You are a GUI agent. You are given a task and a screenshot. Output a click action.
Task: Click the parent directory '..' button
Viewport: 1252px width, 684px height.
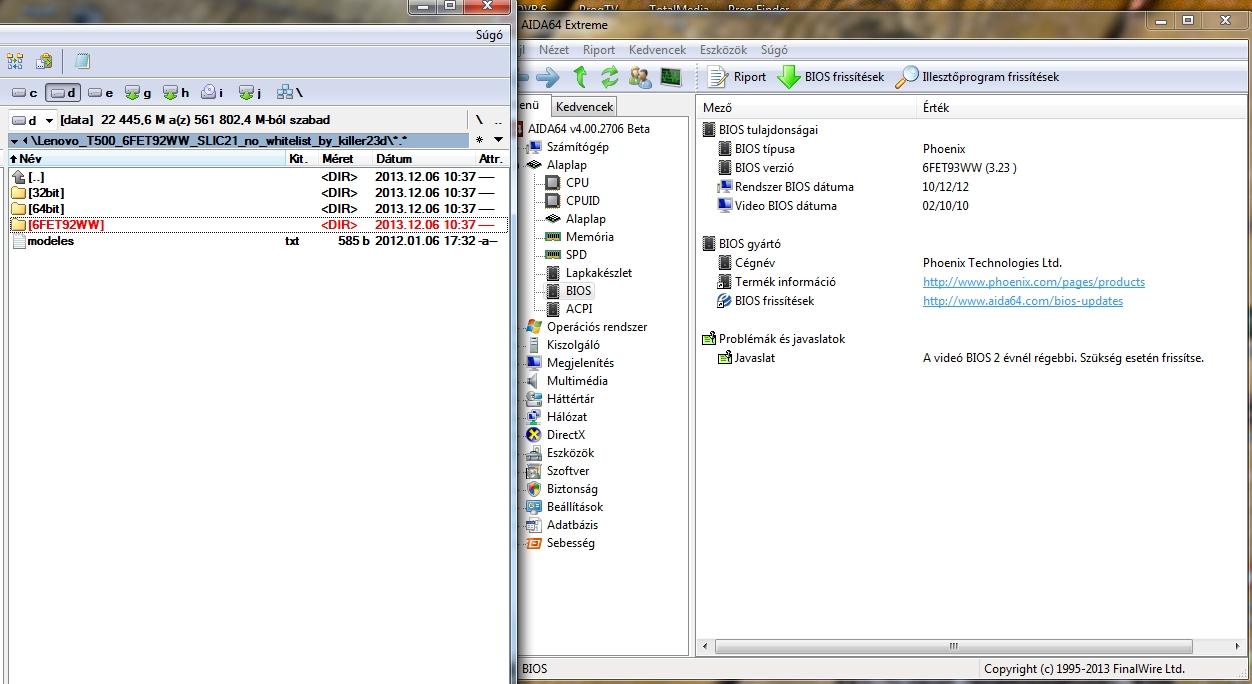(497, 120)
